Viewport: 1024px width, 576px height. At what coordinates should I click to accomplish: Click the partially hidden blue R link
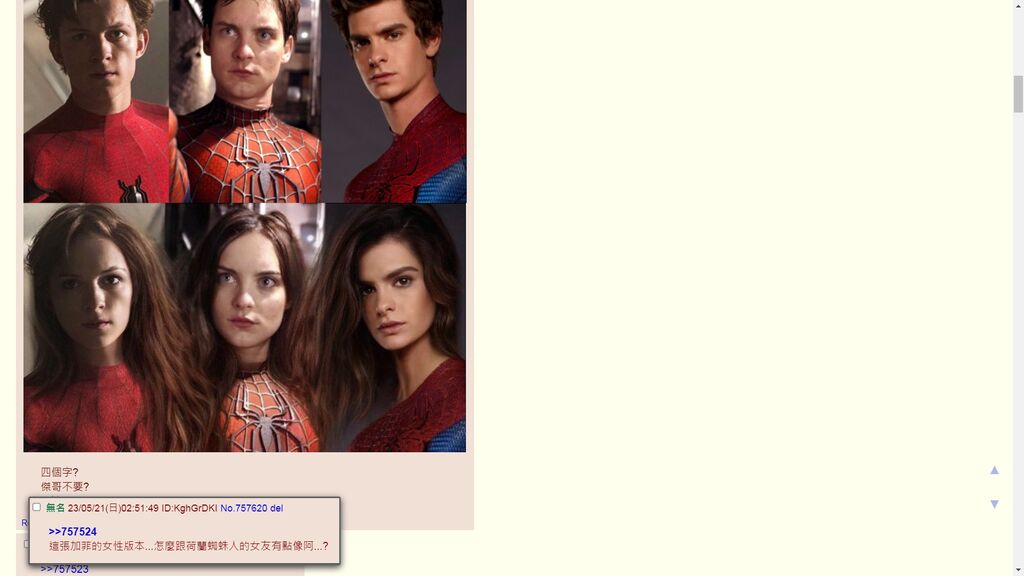tap(25, 522)
